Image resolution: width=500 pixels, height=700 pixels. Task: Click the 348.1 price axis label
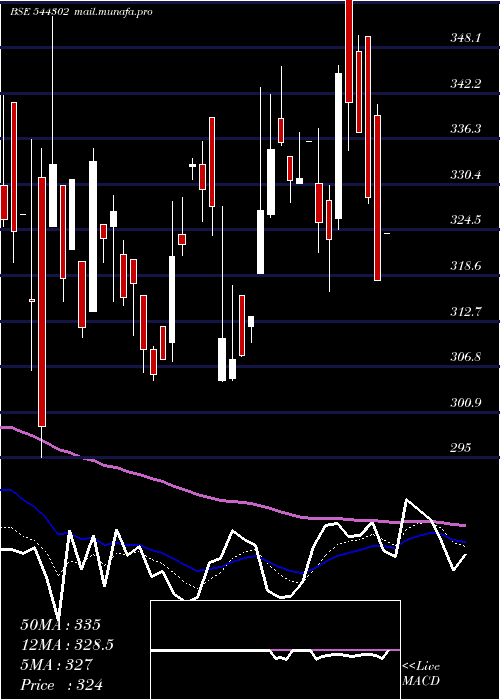point(466,38)
